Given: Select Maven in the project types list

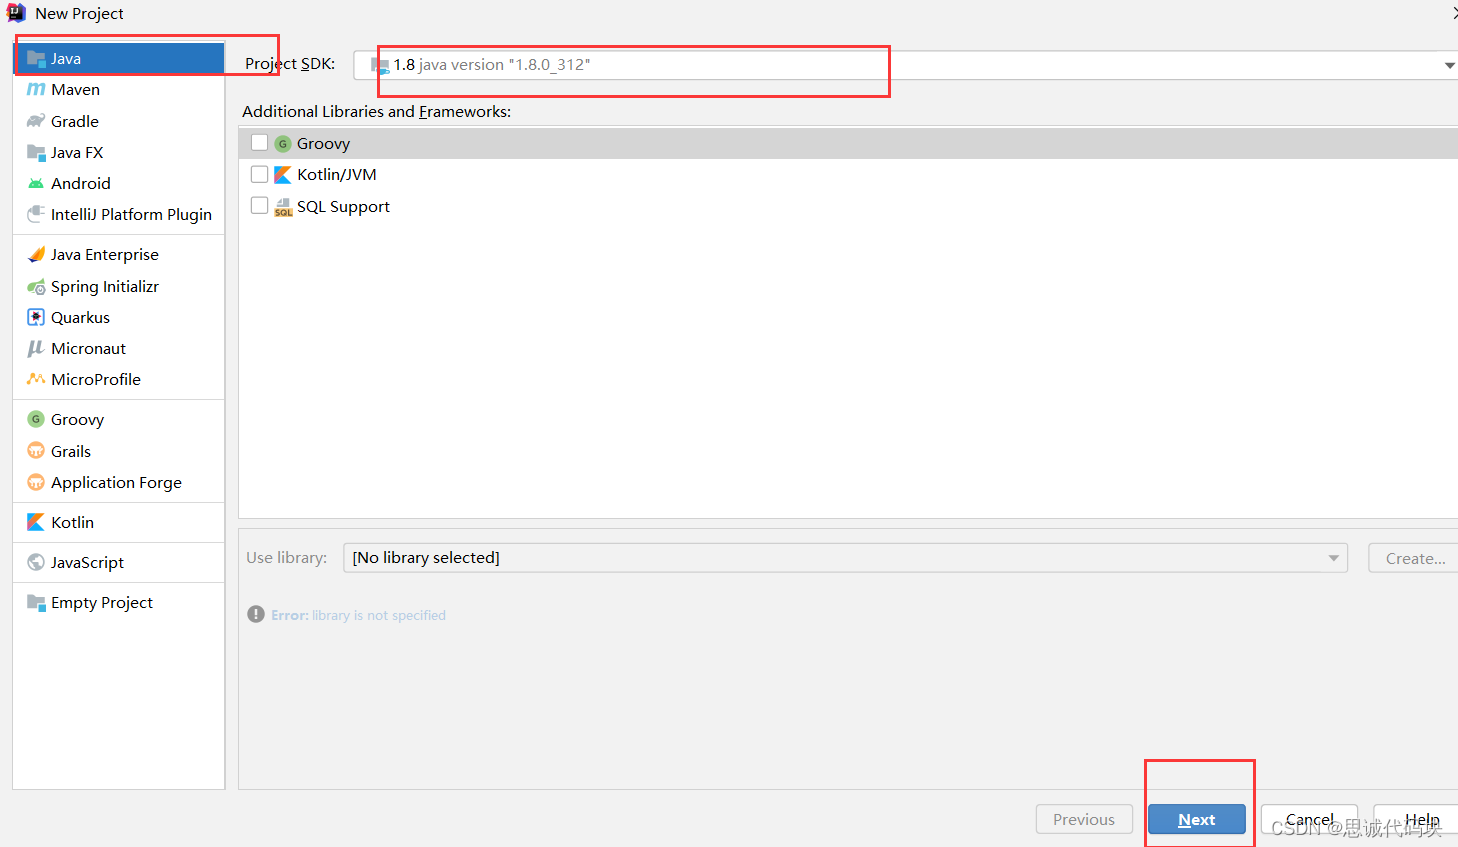Looking at the screenshot, I should 118,90.
